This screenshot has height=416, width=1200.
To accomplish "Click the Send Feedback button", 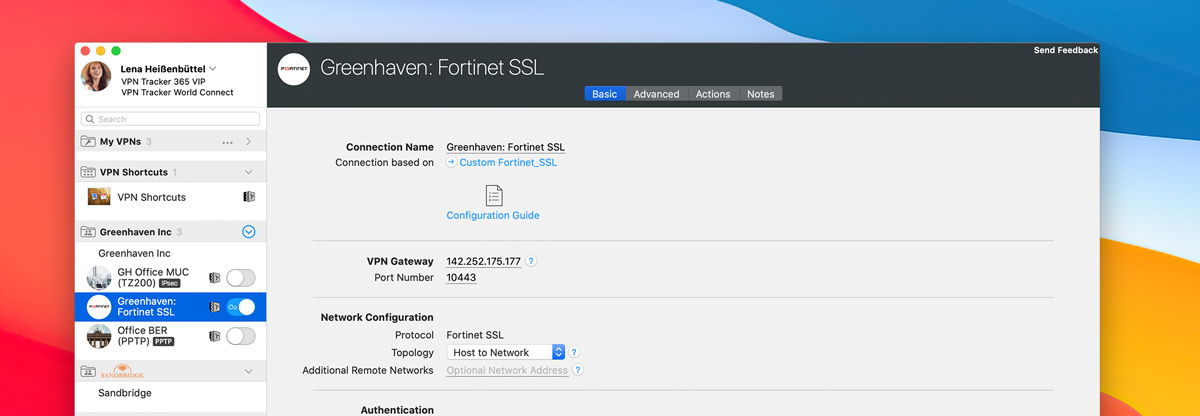I will [1065, 50].
